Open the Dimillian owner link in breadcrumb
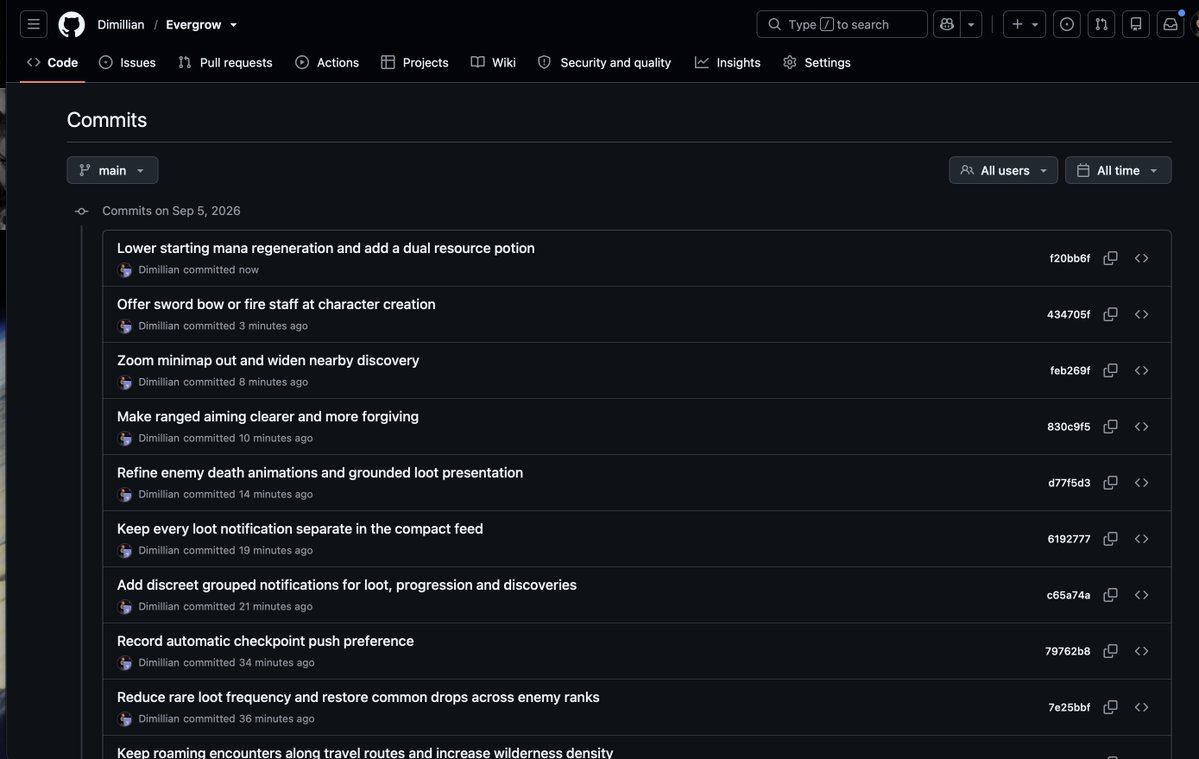The image size is (1199, 759). [x=121, y=25]
